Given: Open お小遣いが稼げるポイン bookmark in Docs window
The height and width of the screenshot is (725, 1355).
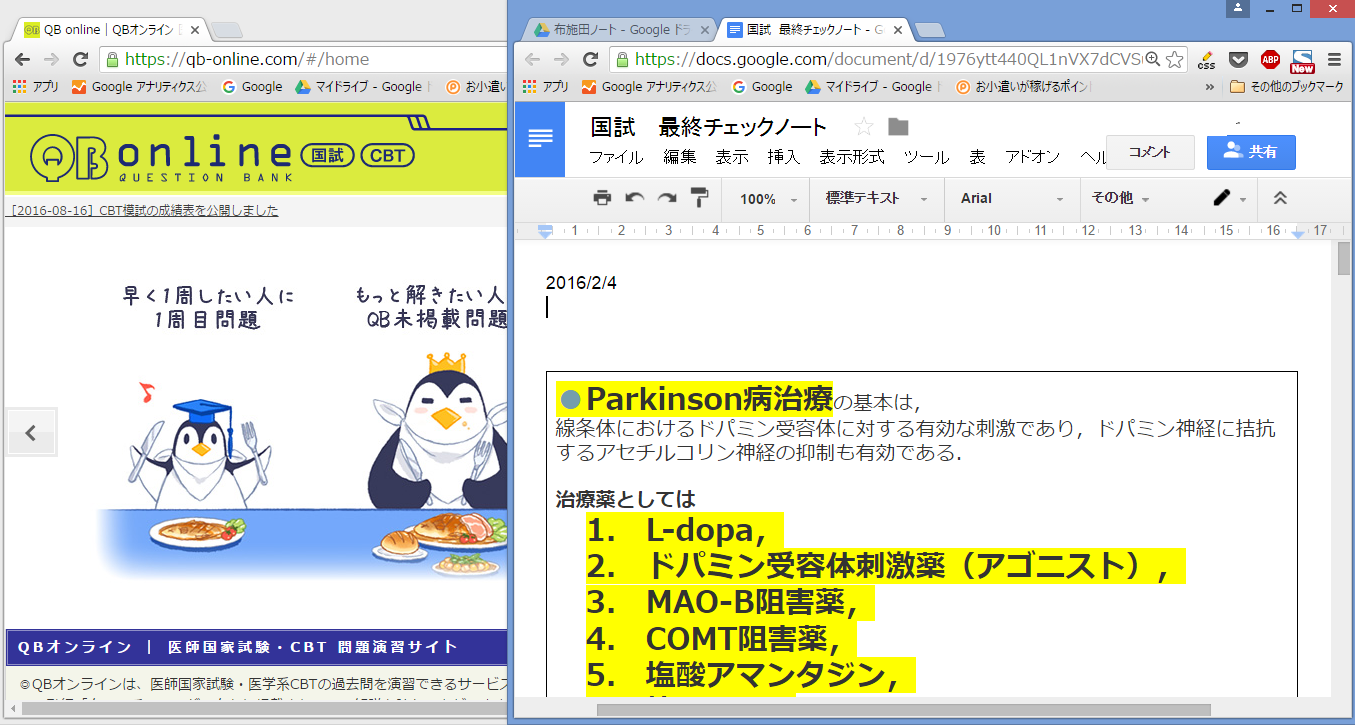Looking at the screenshot, I should [1023, 87].
